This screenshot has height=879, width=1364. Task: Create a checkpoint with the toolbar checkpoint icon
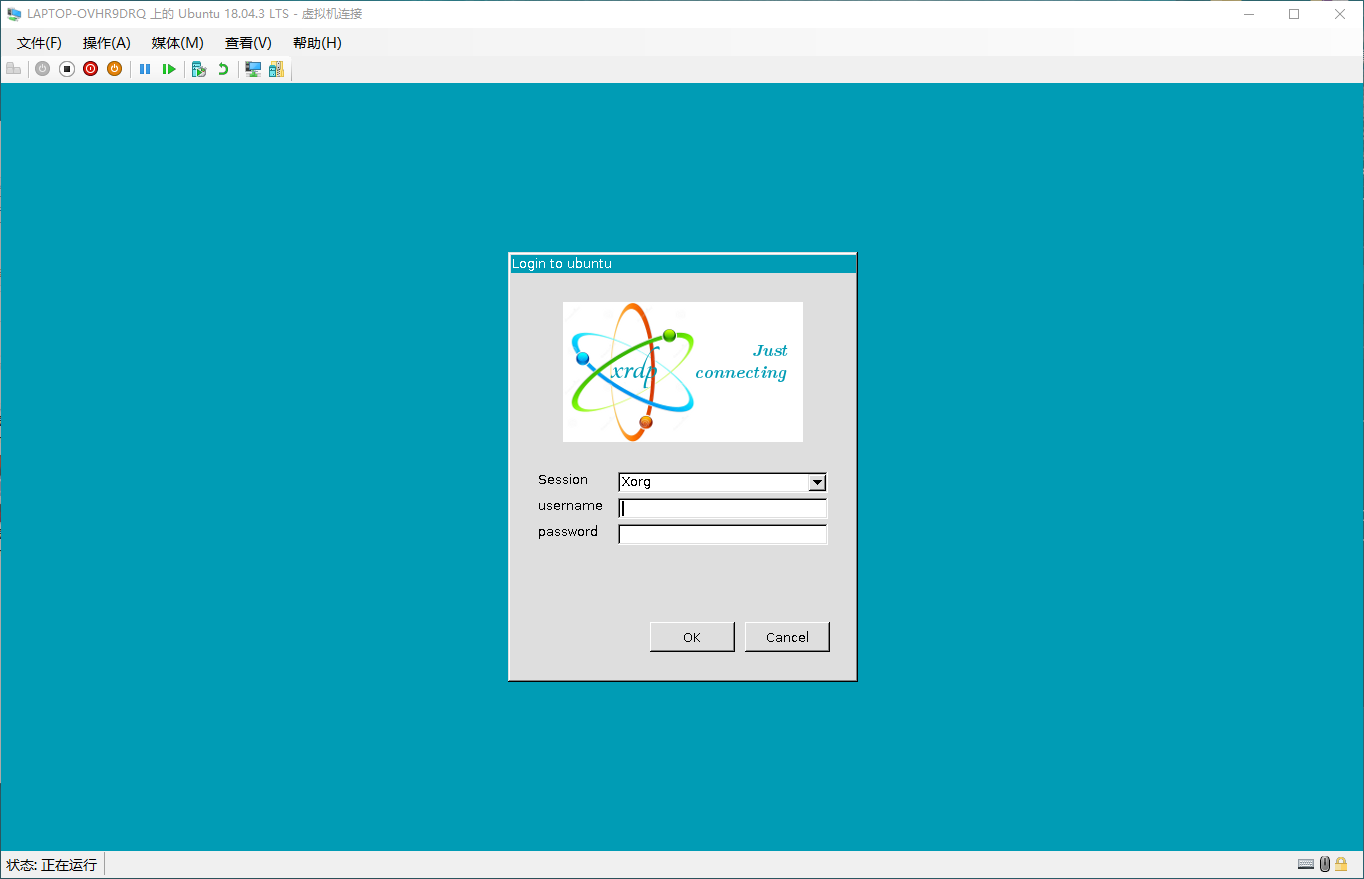pyautogui.click(x=199, y=69)
